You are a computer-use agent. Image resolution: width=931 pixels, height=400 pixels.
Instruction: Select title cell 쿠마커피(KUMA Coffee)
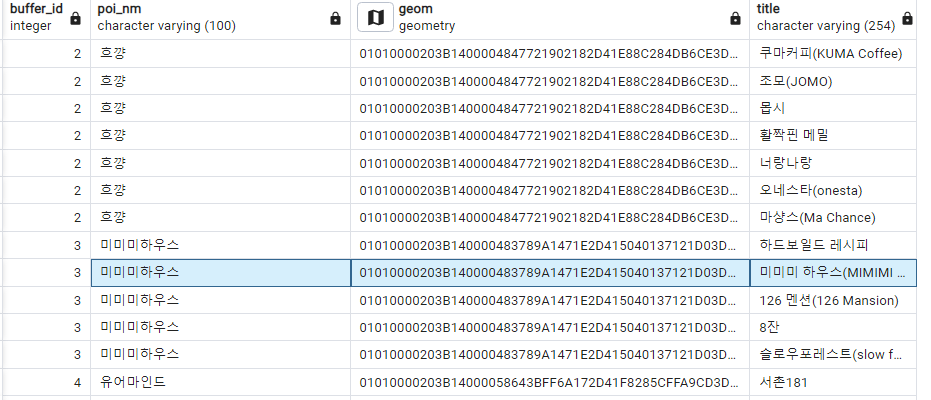coord(831,53)
